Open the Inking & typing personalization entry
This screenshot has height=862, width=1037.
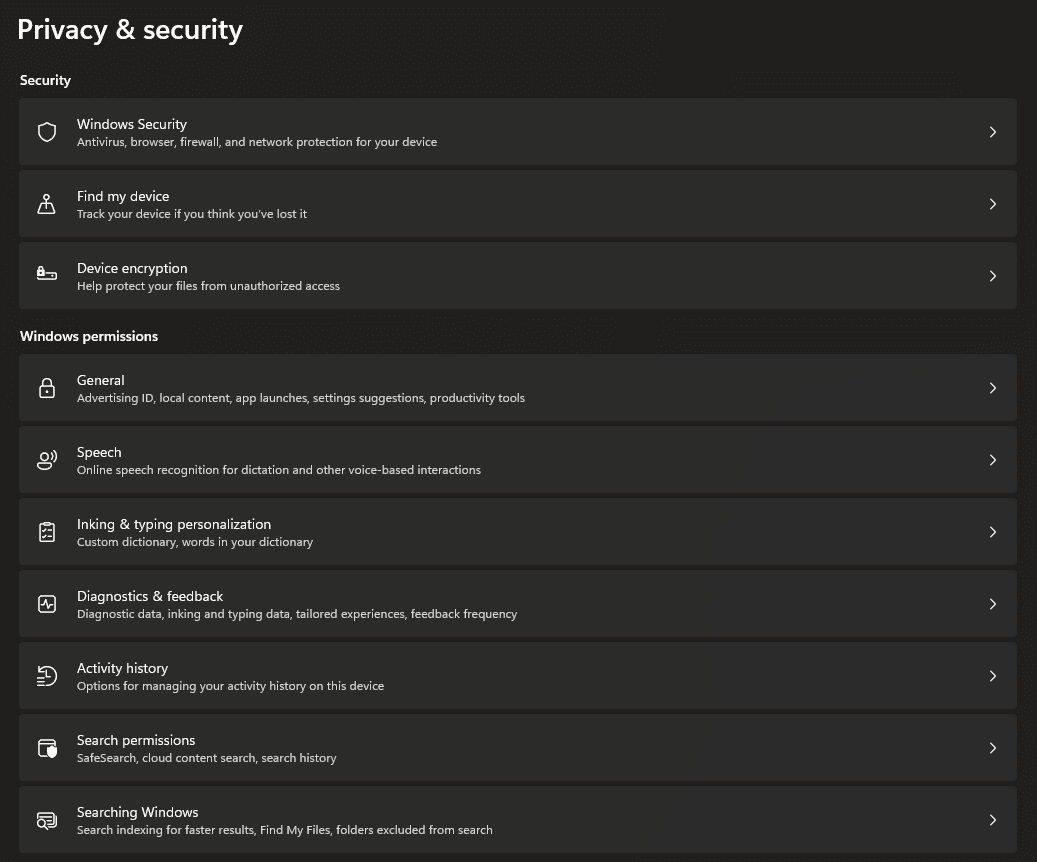[x=174, y=524]
